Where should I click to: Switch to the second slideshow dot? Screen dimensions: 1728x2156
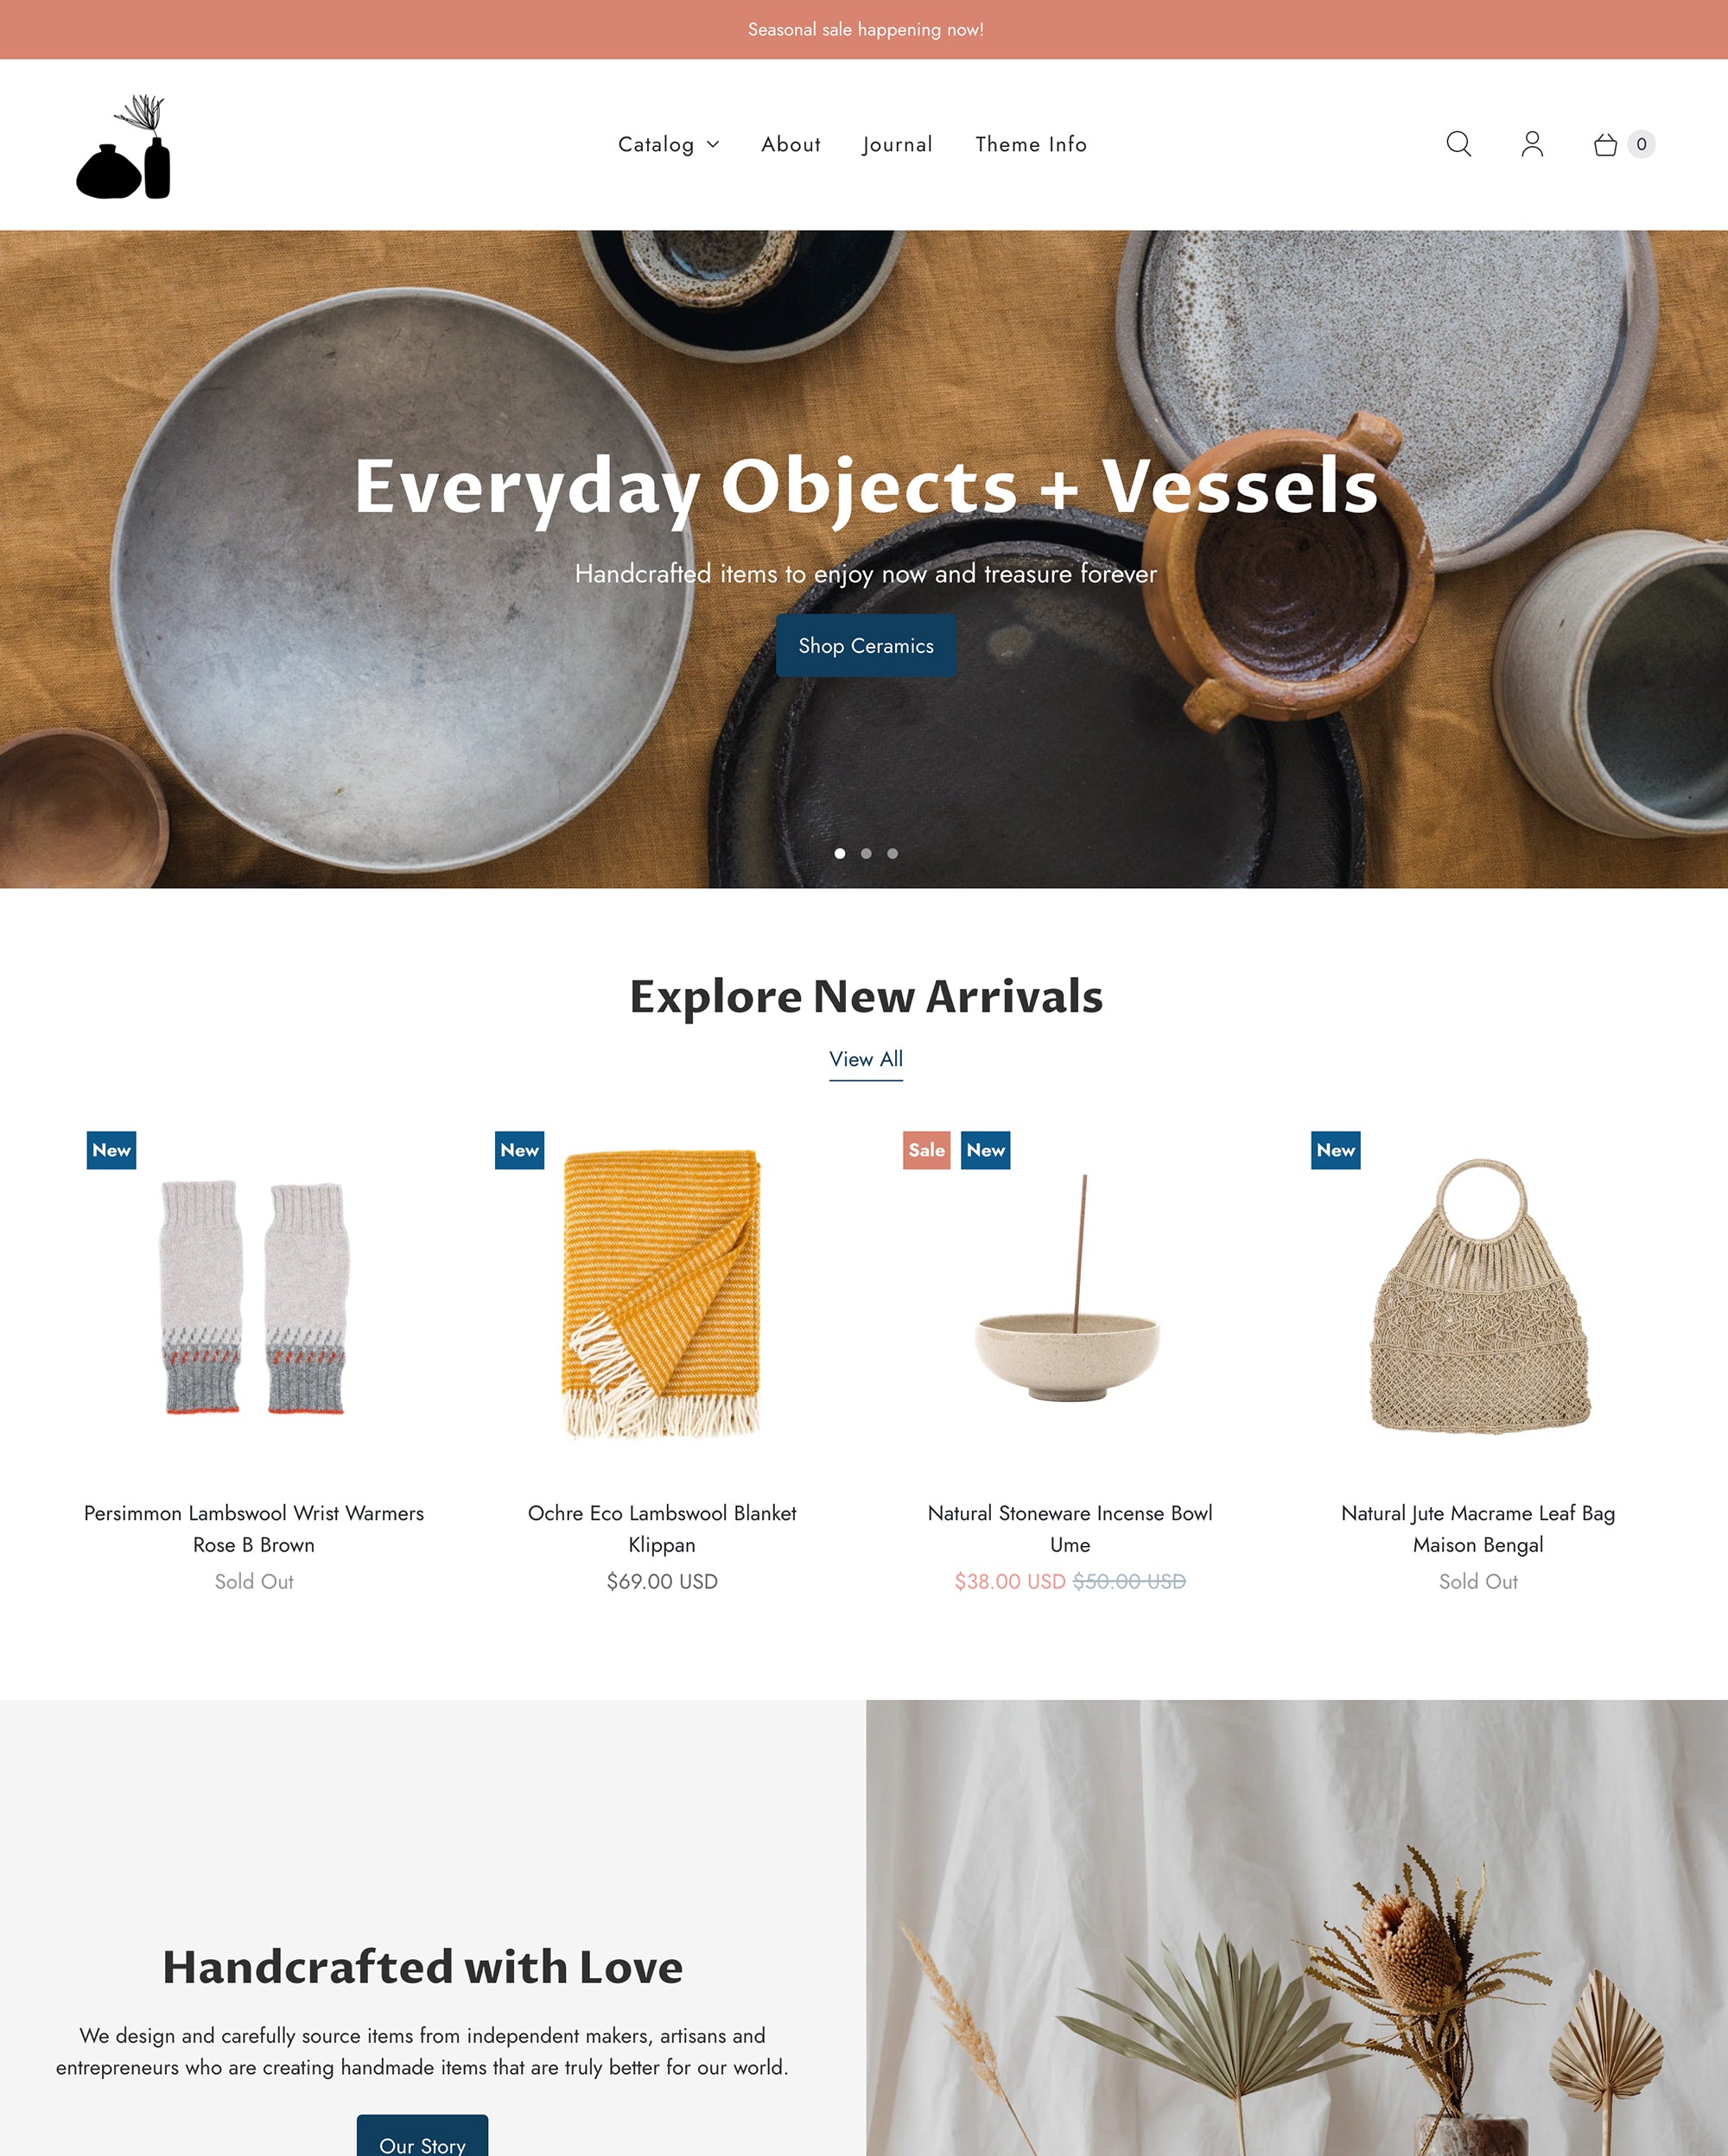866,853
